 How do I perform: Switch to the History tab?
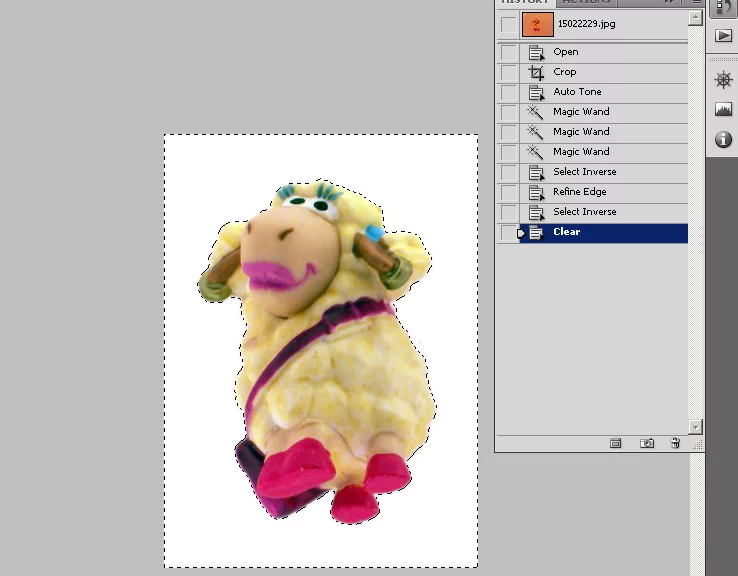pyautogui.click(x=525, y=2)
